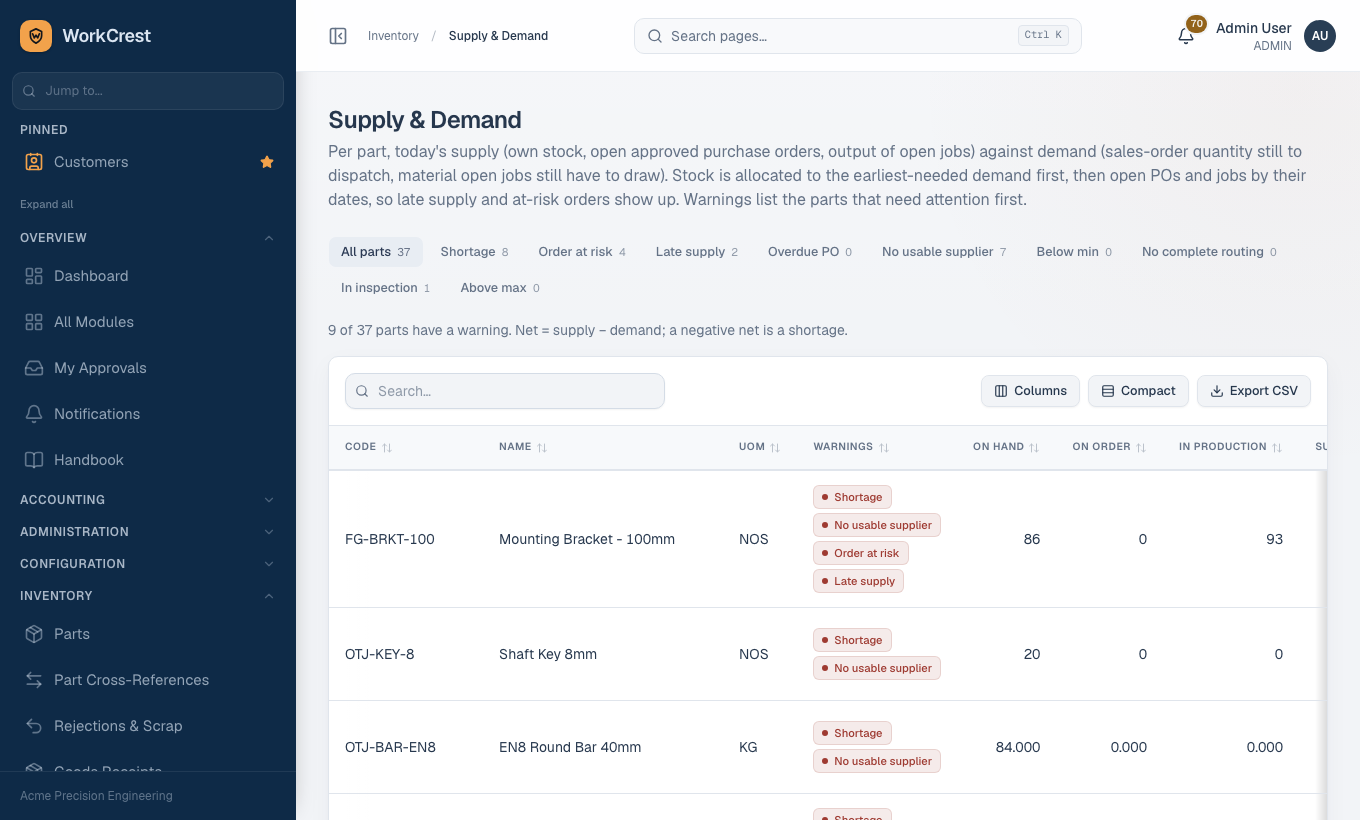This screenshot has width=1360, height=820.
Task: Sort table by the WARNINGS column
Action: pos(851,447)
